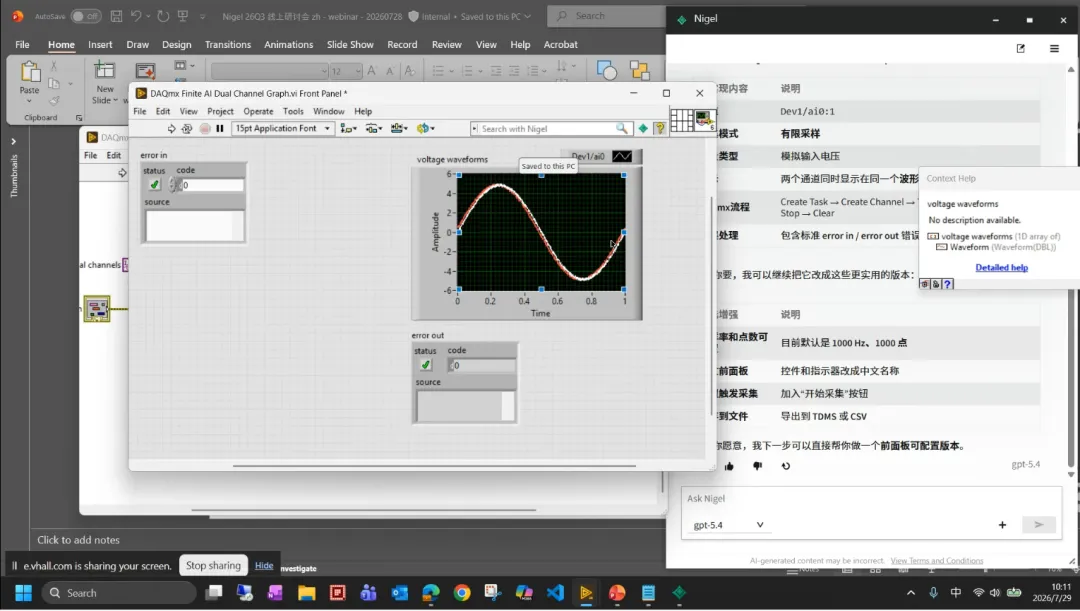
Task: Open Google Chrome from taskbar
Action: [462, 593]
